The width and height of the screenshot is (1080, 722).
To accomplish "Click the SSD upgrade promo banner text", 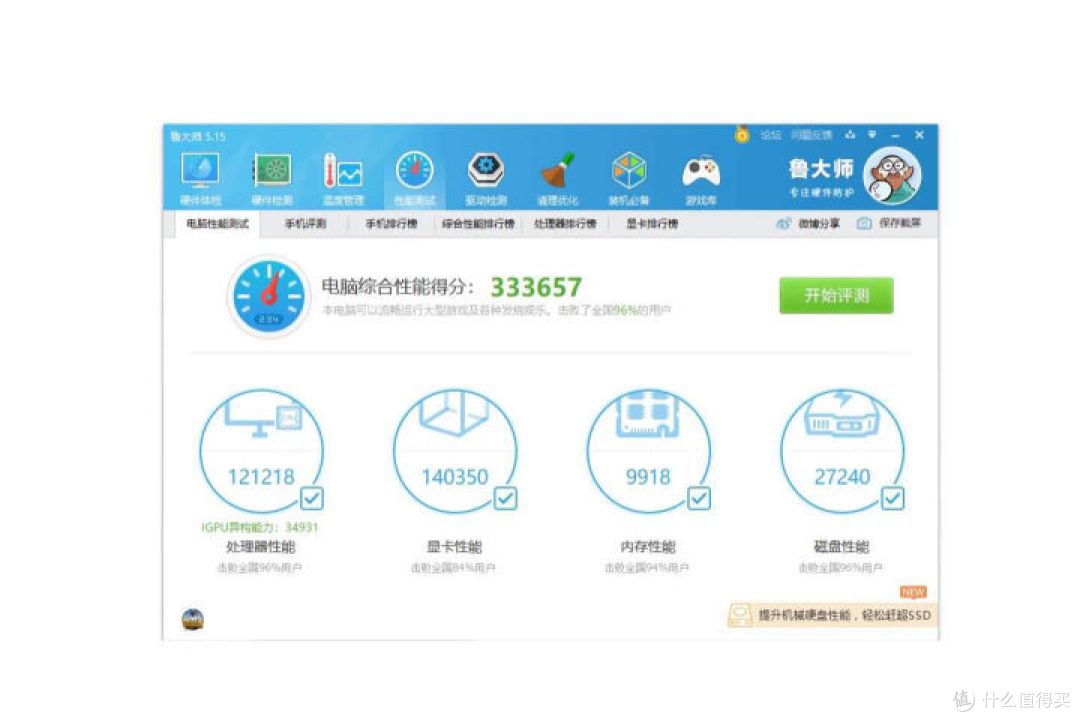I will pos(844,615).
